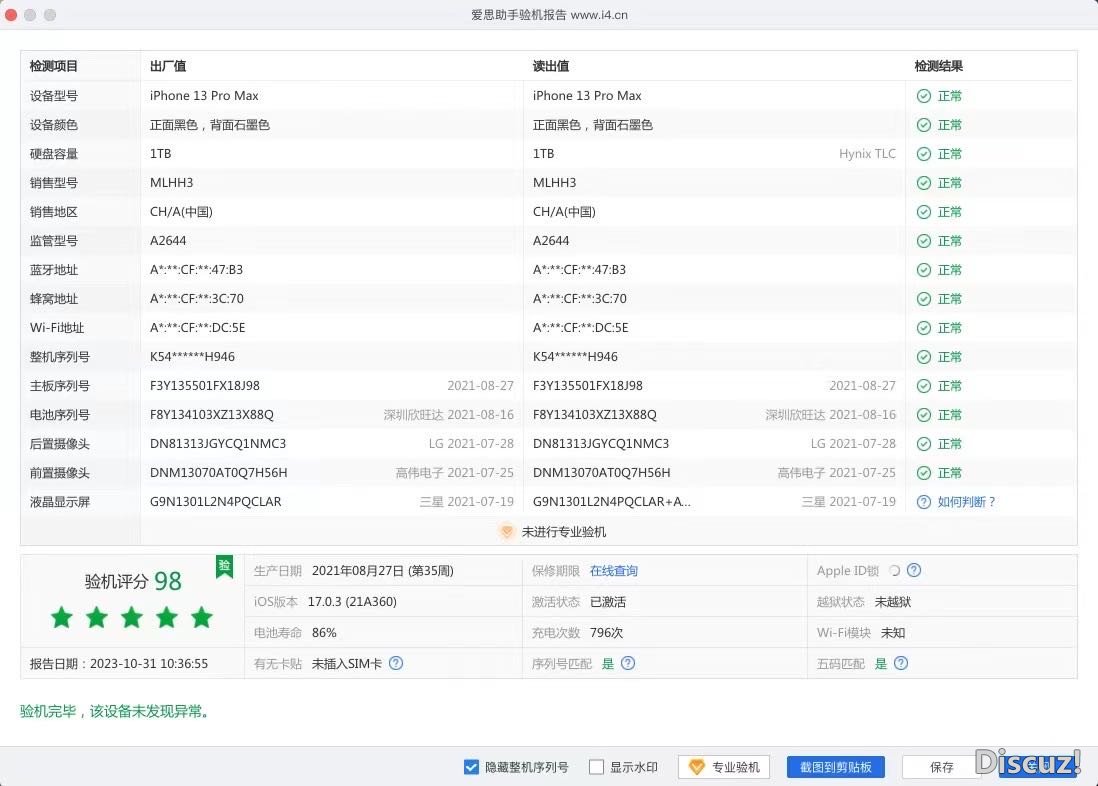Click the 截图到剪贴板 button
The width and height of the screenshot is (1098, 786).
click(x=835, y=767)
